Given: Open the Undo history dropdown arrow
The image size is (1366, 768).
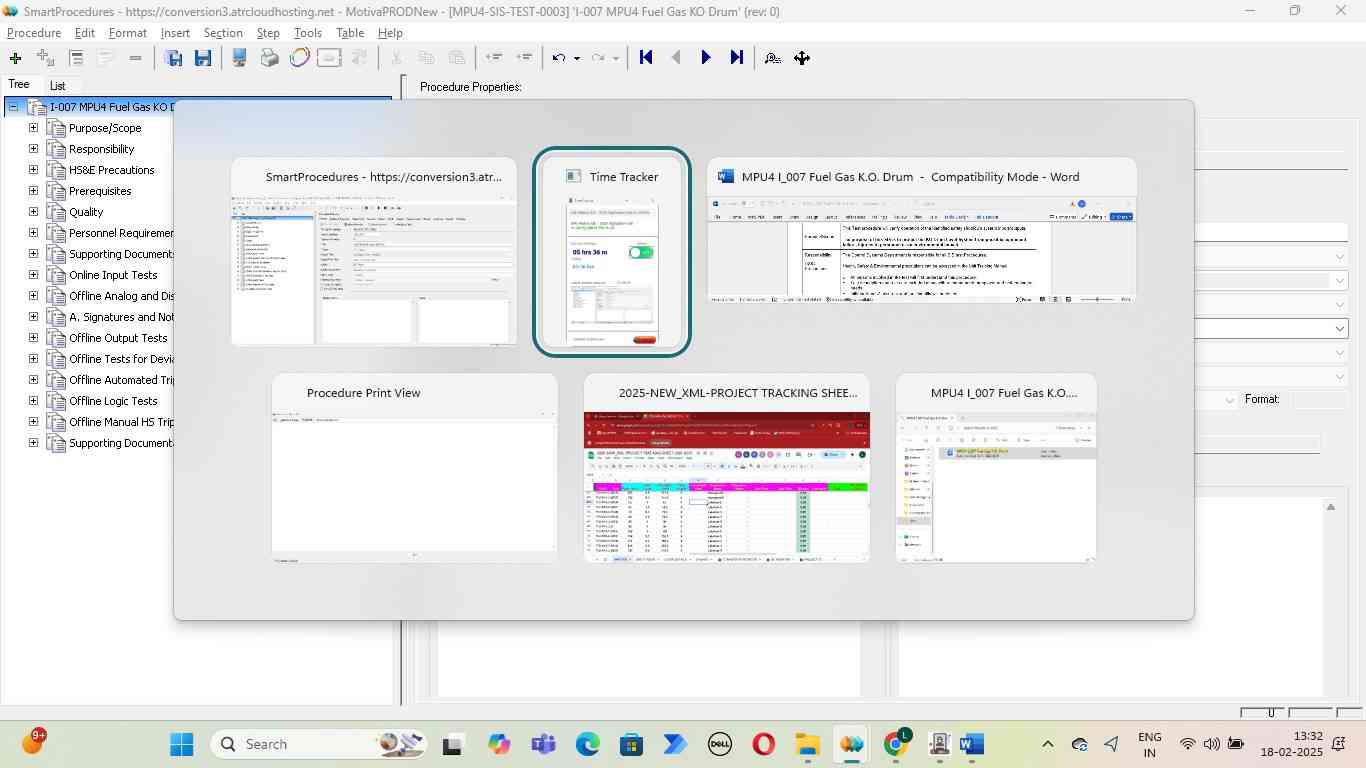Looking at the screenshot, I should click(577, 58).
